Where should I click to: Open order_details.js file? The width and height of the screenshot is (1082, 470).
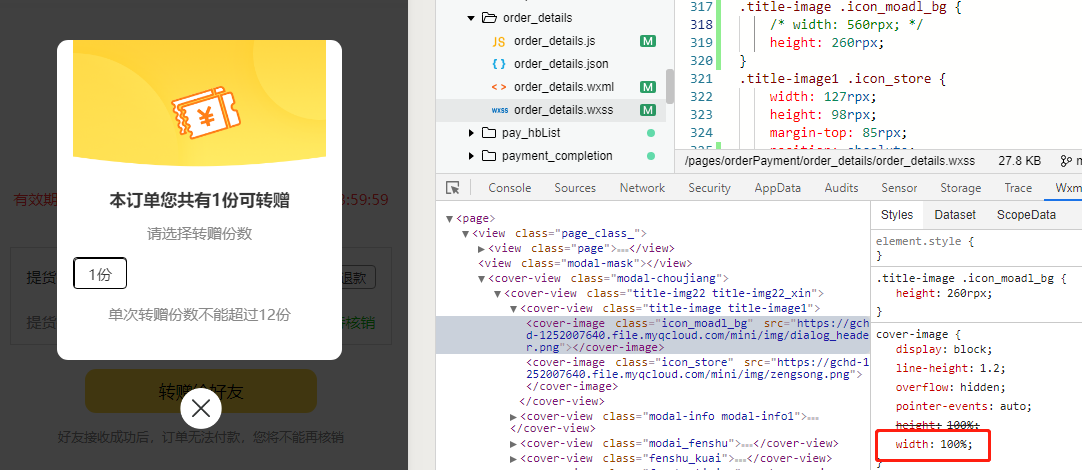click(554, 41)
